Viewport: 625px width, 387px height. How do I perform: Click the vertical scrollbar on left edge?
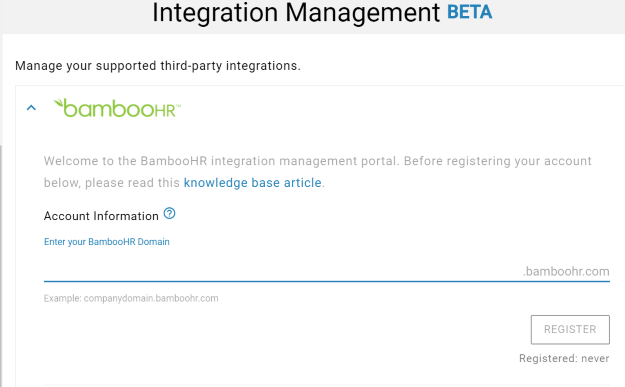(1, 265)
